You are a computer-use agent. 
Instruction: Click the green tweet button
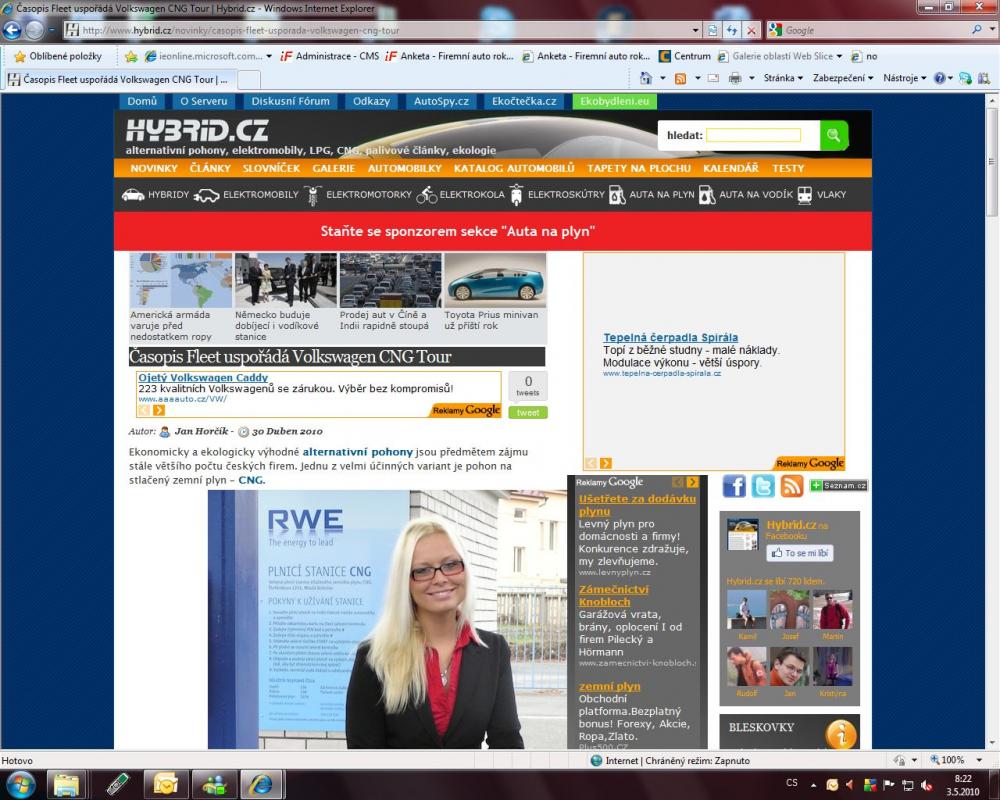pos(527,413)
